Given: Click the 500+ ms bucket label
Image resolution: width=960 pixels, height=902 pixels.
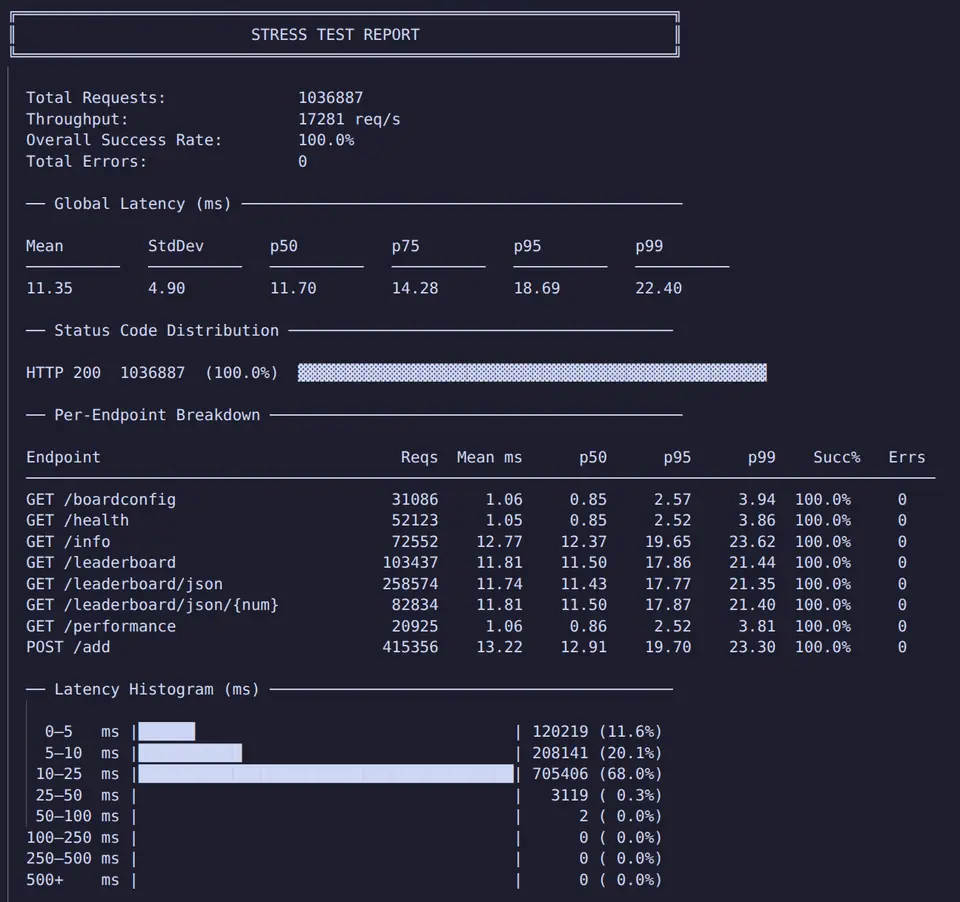Looking at the screenshot, I should tap(72, 879).
